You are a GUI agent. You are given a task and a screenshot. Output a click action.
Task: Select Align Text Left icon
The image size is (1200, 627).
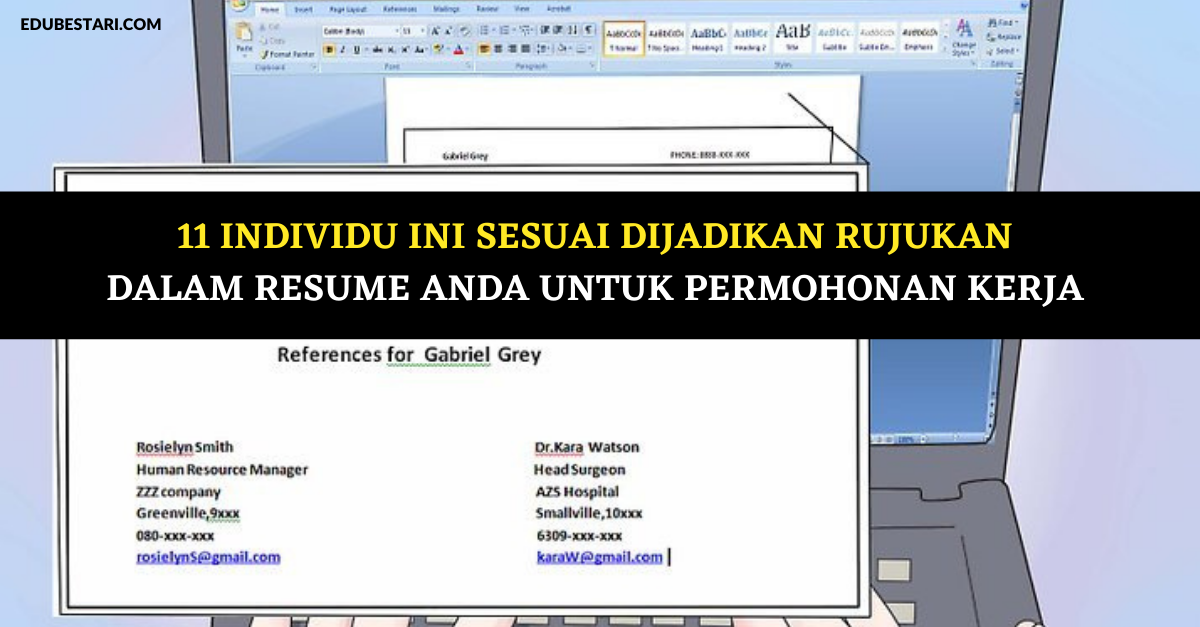484,49
